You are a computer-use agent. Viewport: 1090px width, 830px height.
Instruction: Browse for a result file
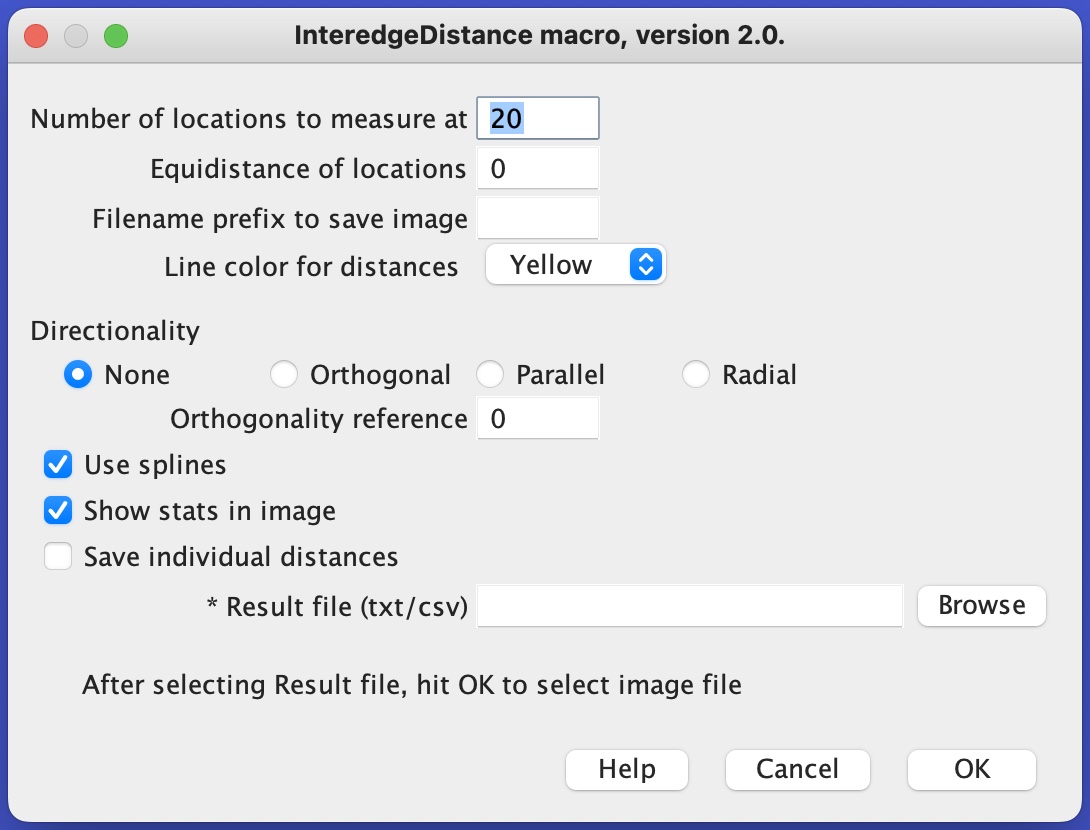(982, 605)
